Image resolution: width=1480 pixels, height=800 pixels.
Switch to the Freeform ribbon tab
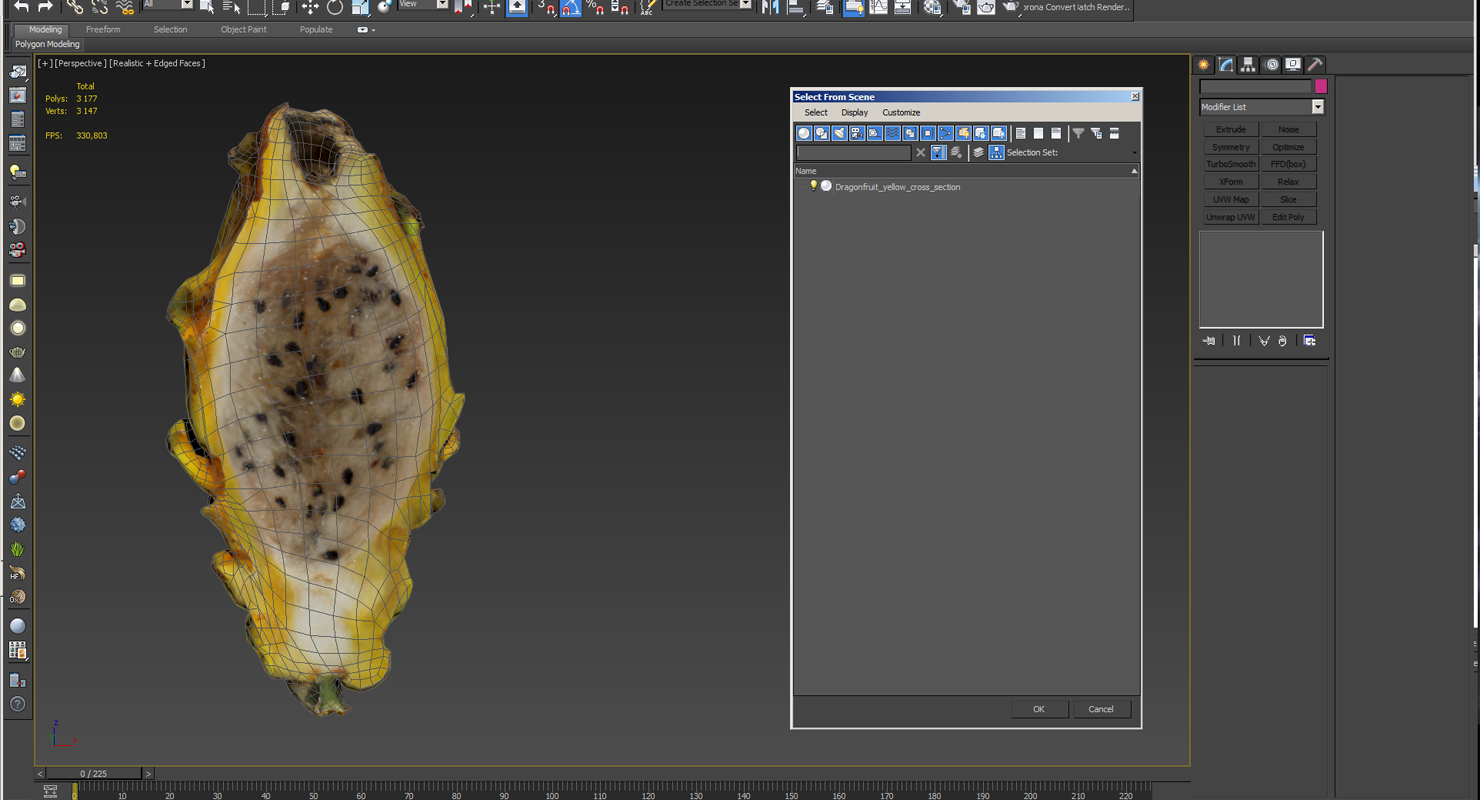pyautogui.click(x=103, y=30)
